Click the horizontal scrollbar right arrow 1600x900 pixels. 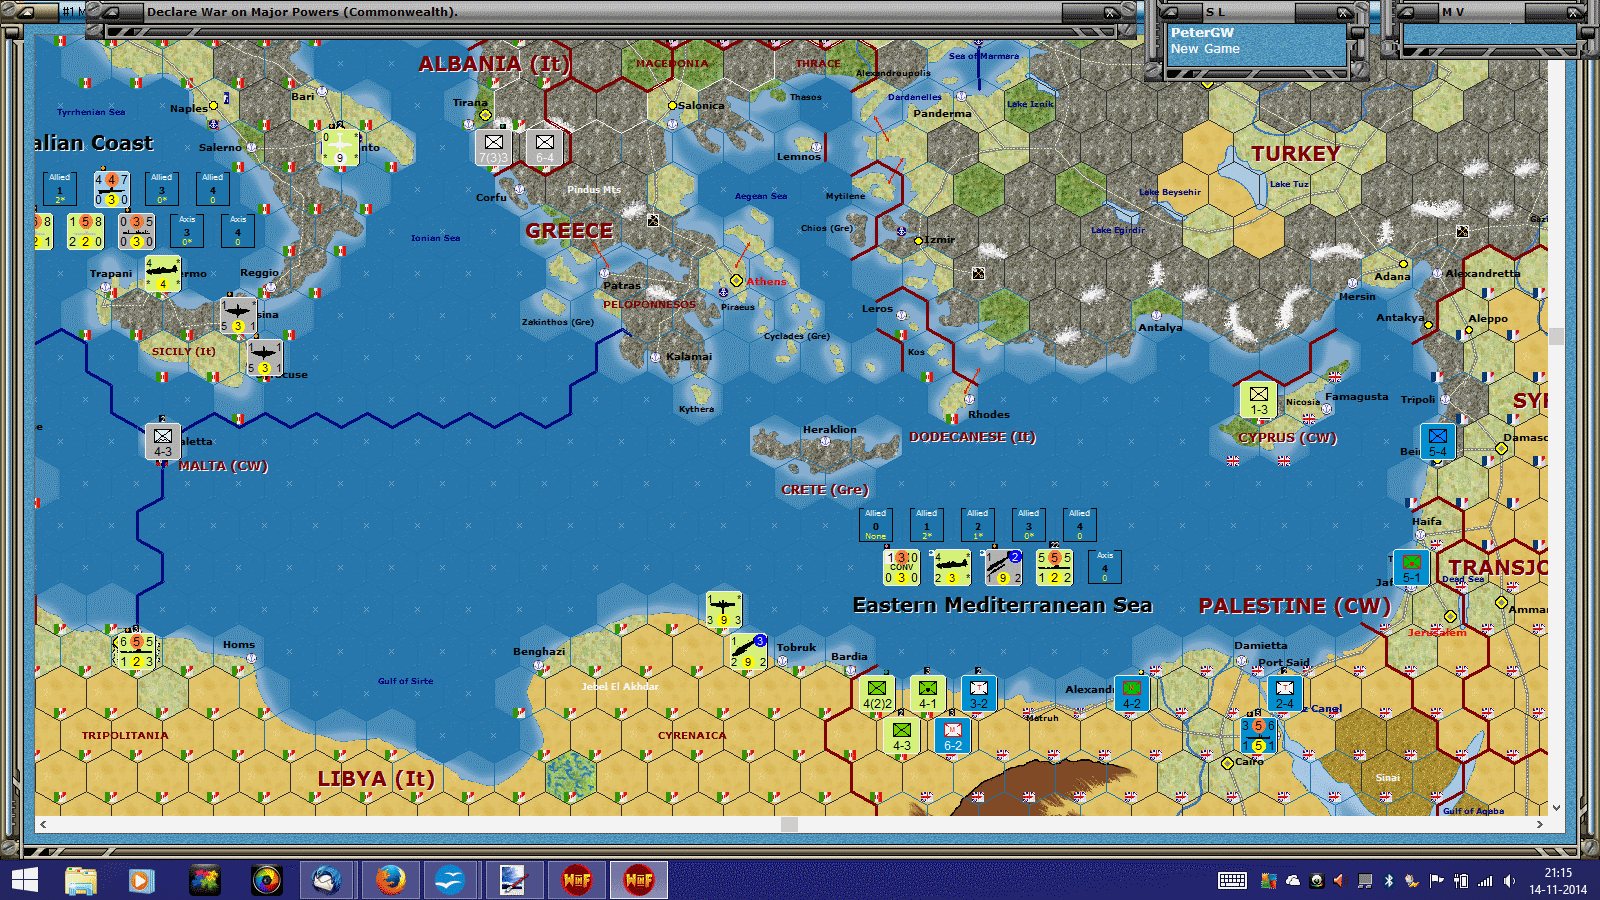pos(1540,824)
